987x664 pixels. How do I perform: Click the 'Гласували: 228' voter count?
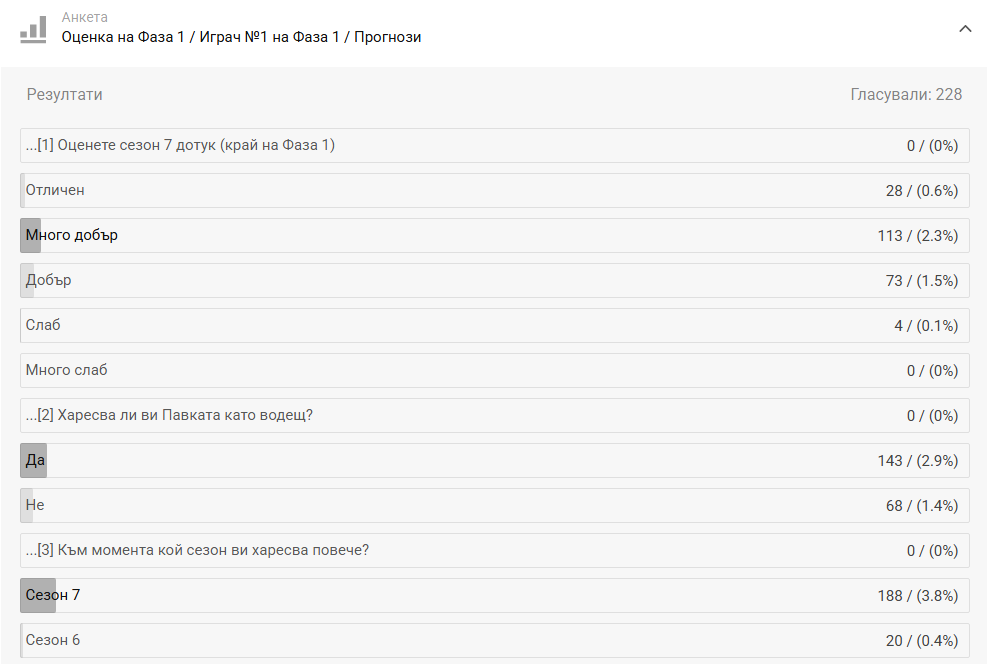click(906, 94)
